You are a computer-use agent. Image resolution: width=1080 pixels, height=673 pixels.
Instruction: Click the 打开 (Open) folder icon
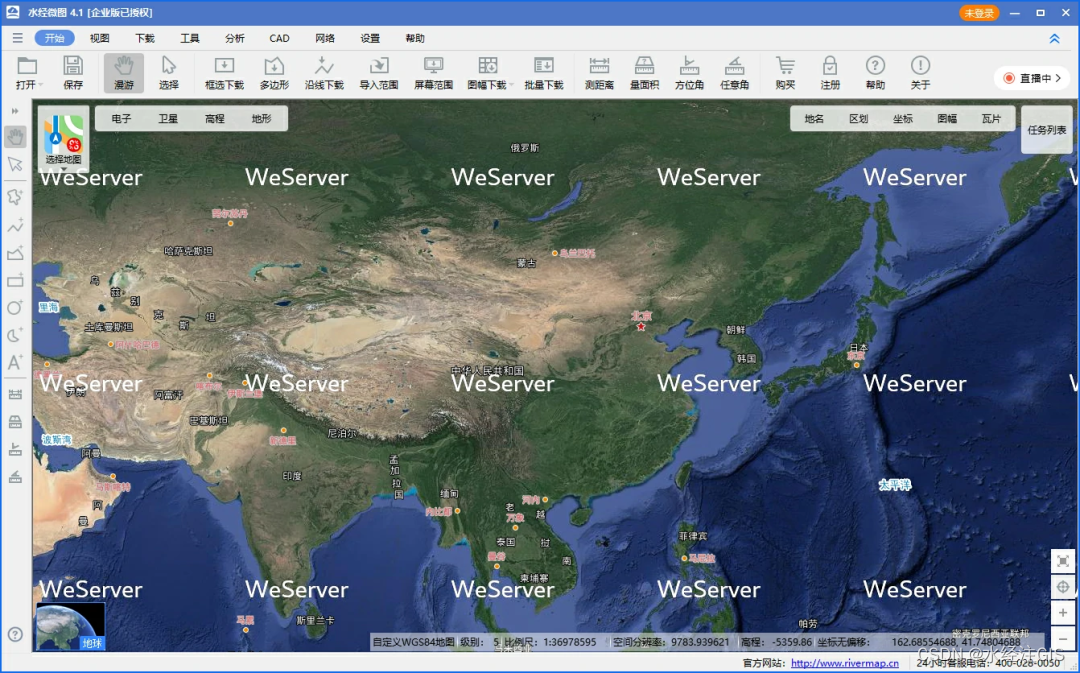[x=27, y=67]
